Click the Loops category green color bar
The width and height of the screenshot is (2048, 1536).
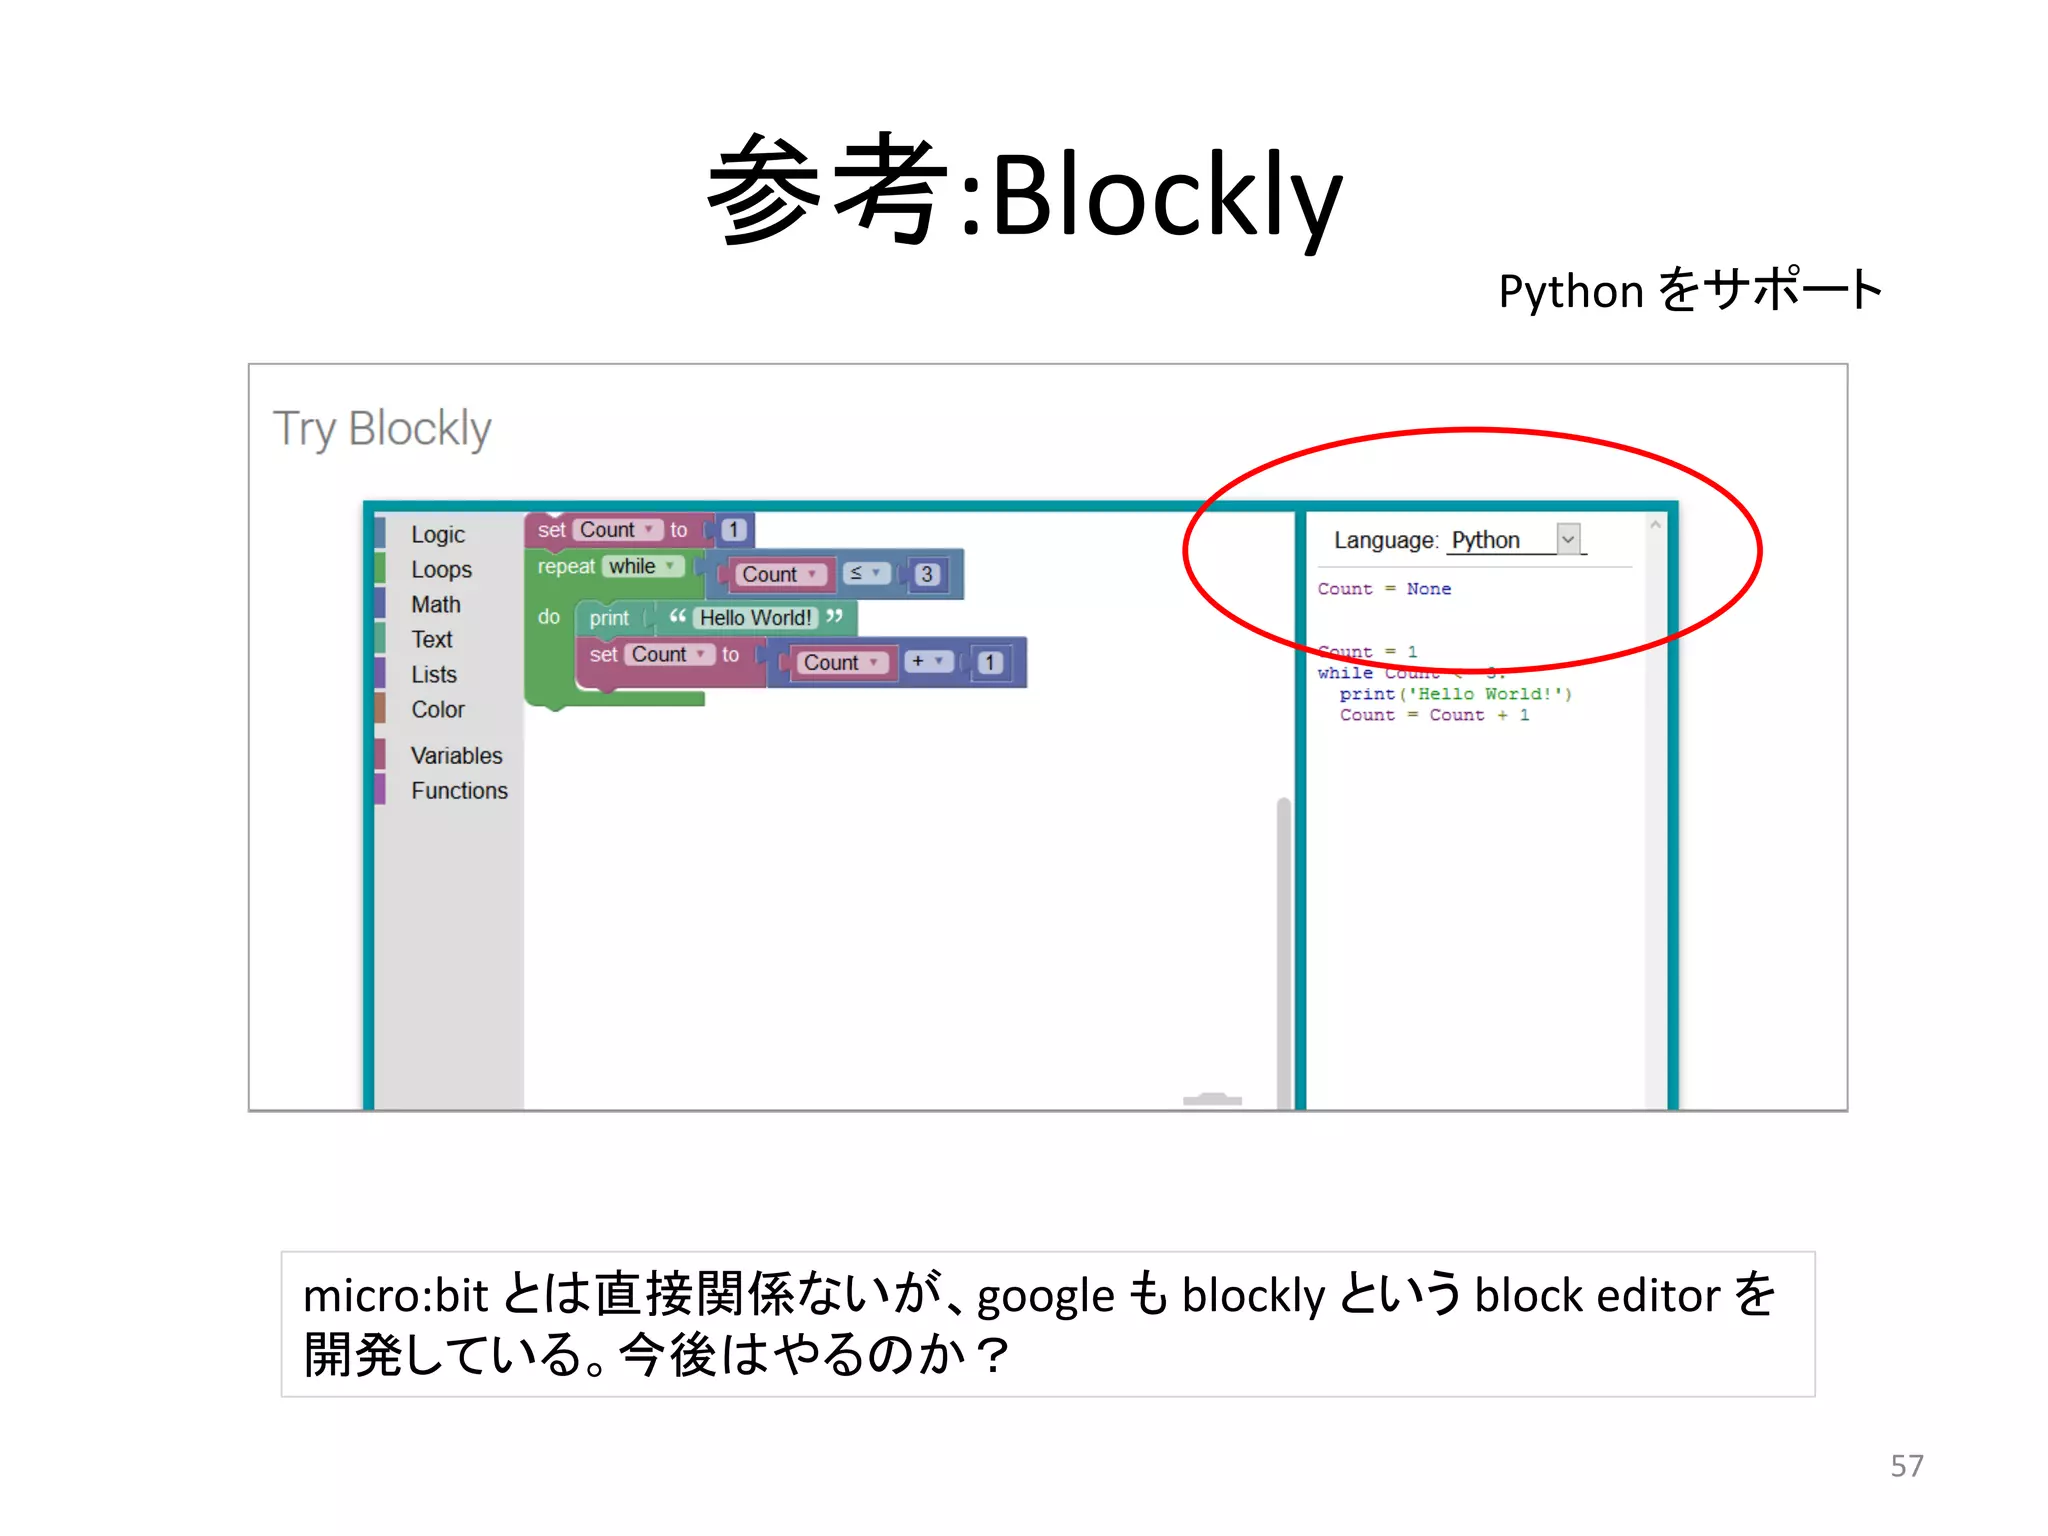pos(380,568)
